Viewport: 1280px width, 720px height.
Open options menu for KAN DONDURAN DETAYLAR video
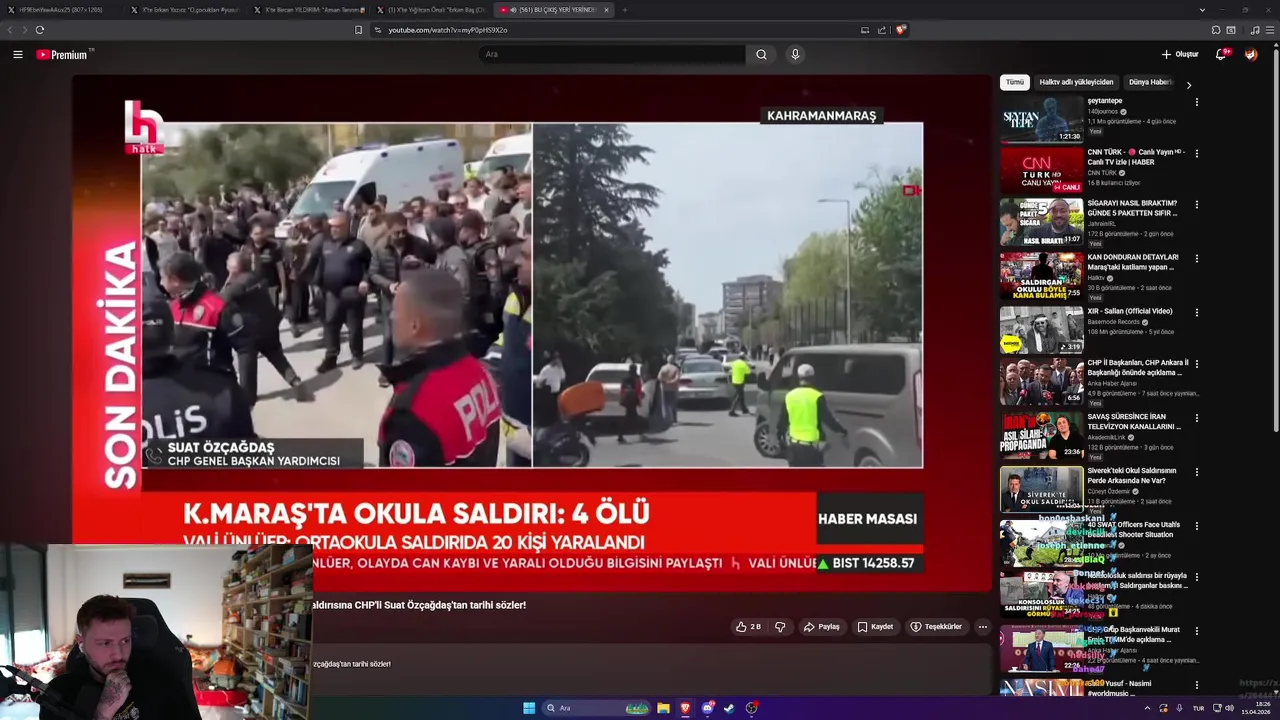coord(1196,258)
